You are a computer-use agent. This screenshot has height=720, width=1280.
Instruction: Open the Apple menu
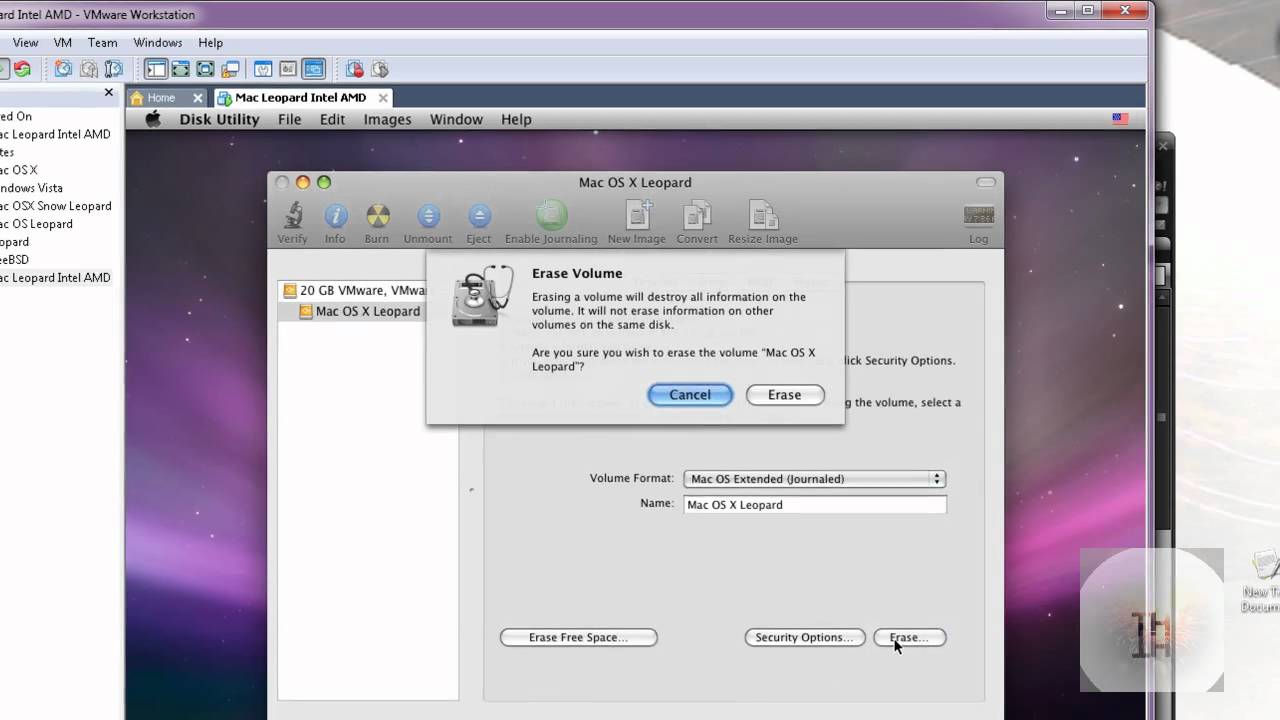153,119
